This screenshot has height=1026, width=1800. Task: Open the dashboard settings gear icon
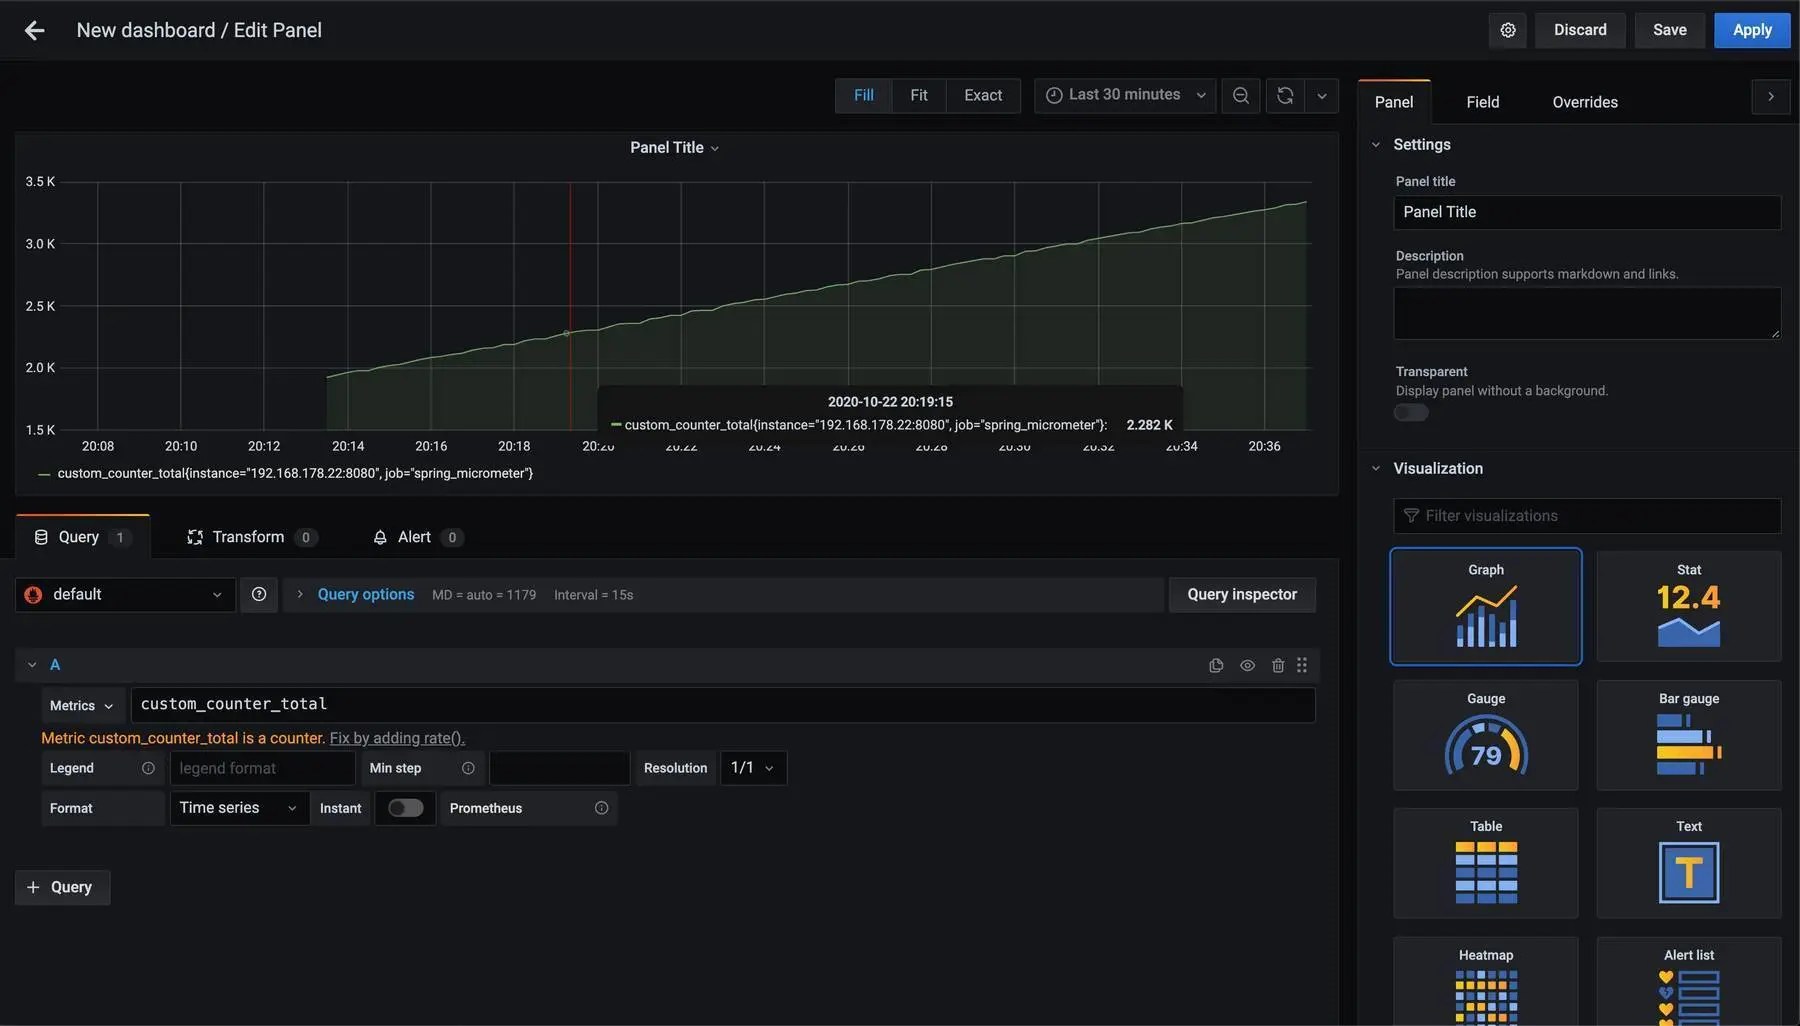[1507, 29]
